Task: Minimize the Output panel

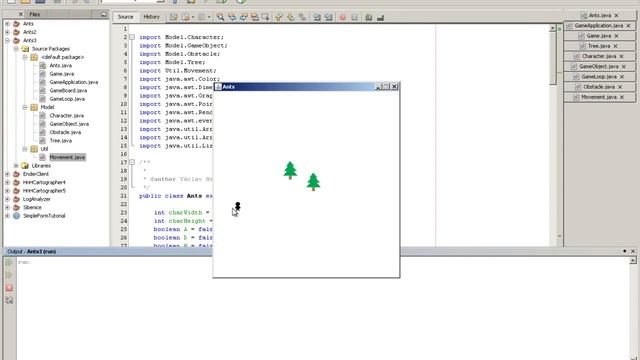Action: pyautogui.click(x=624, y=251)
